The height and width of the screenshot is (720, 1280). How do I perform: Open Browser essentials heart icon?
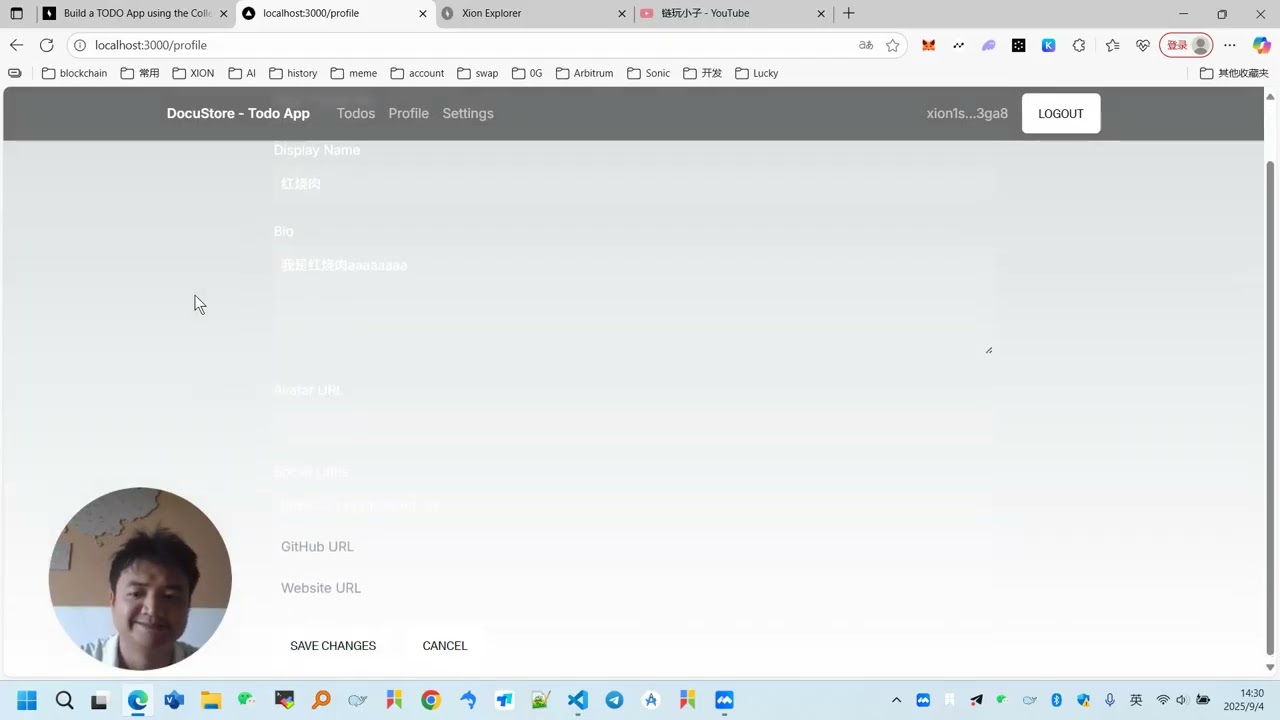tap(1143, 45)
